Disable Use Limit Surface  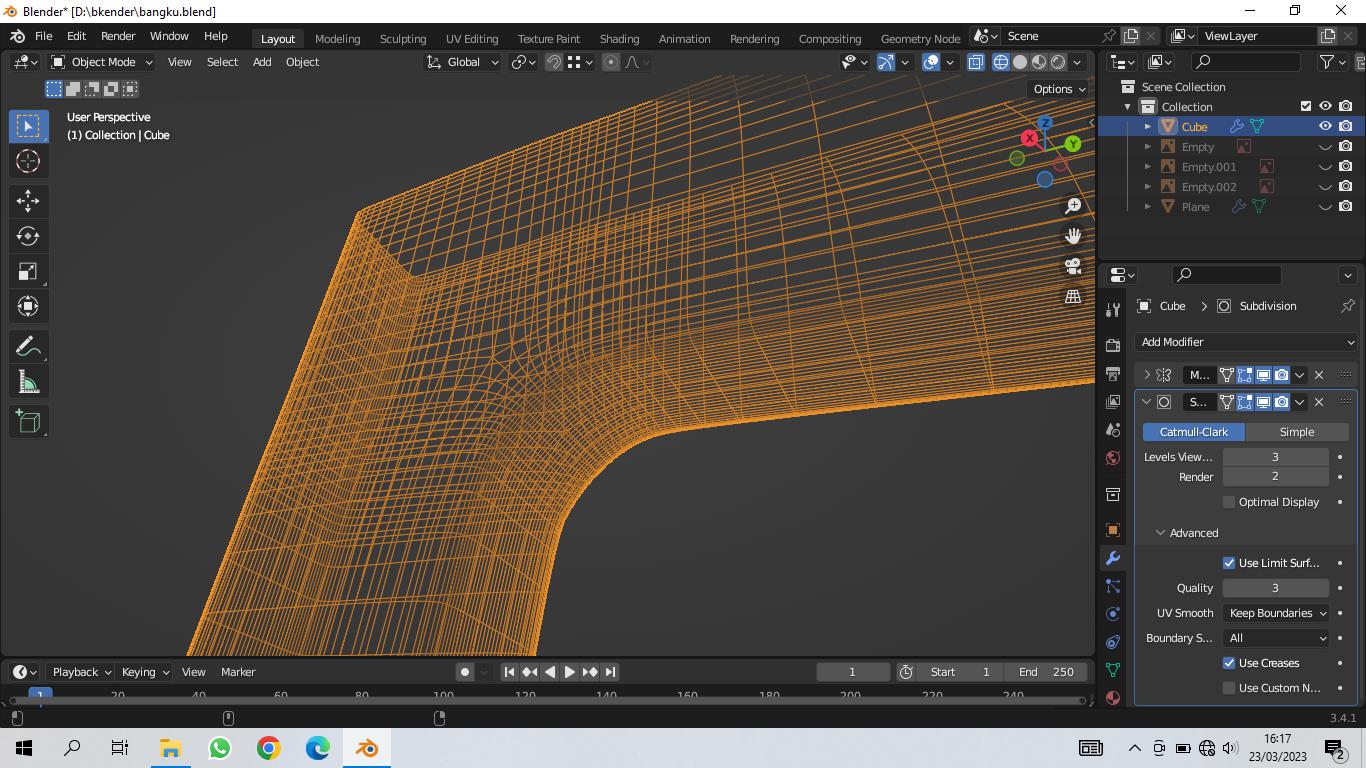pyautogui.click(x=1228, y=562)
